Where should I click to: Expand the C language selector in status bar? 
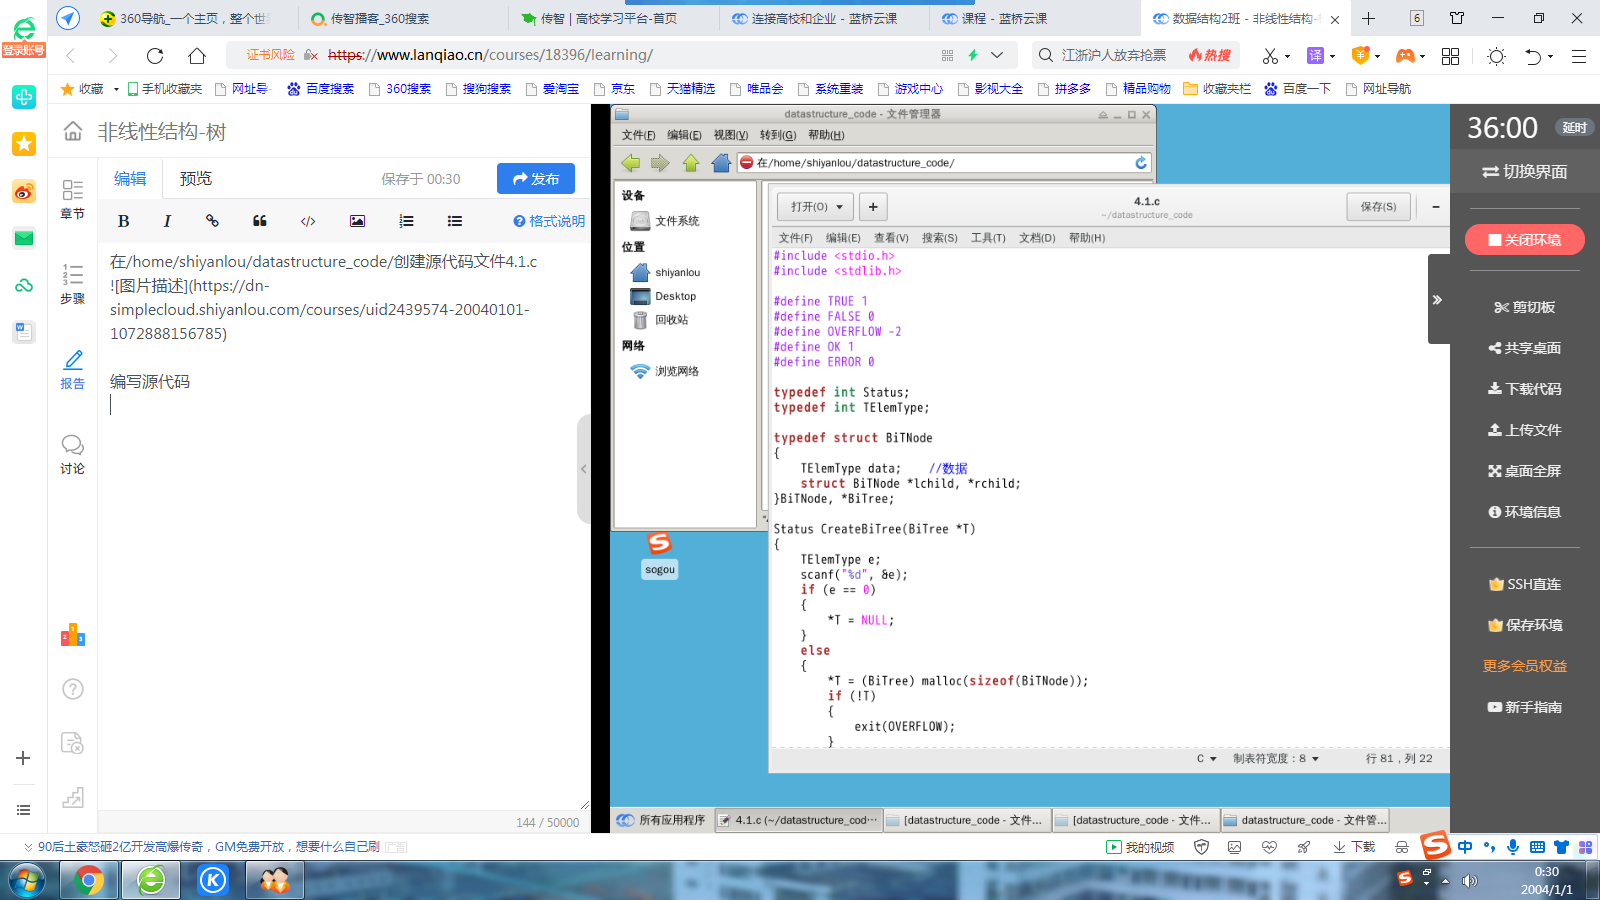click(x=1207, y=759)
